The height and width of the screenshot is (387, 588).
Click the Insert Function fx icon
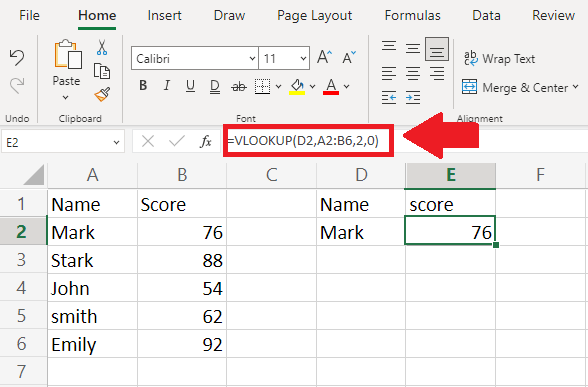(206, 141)
